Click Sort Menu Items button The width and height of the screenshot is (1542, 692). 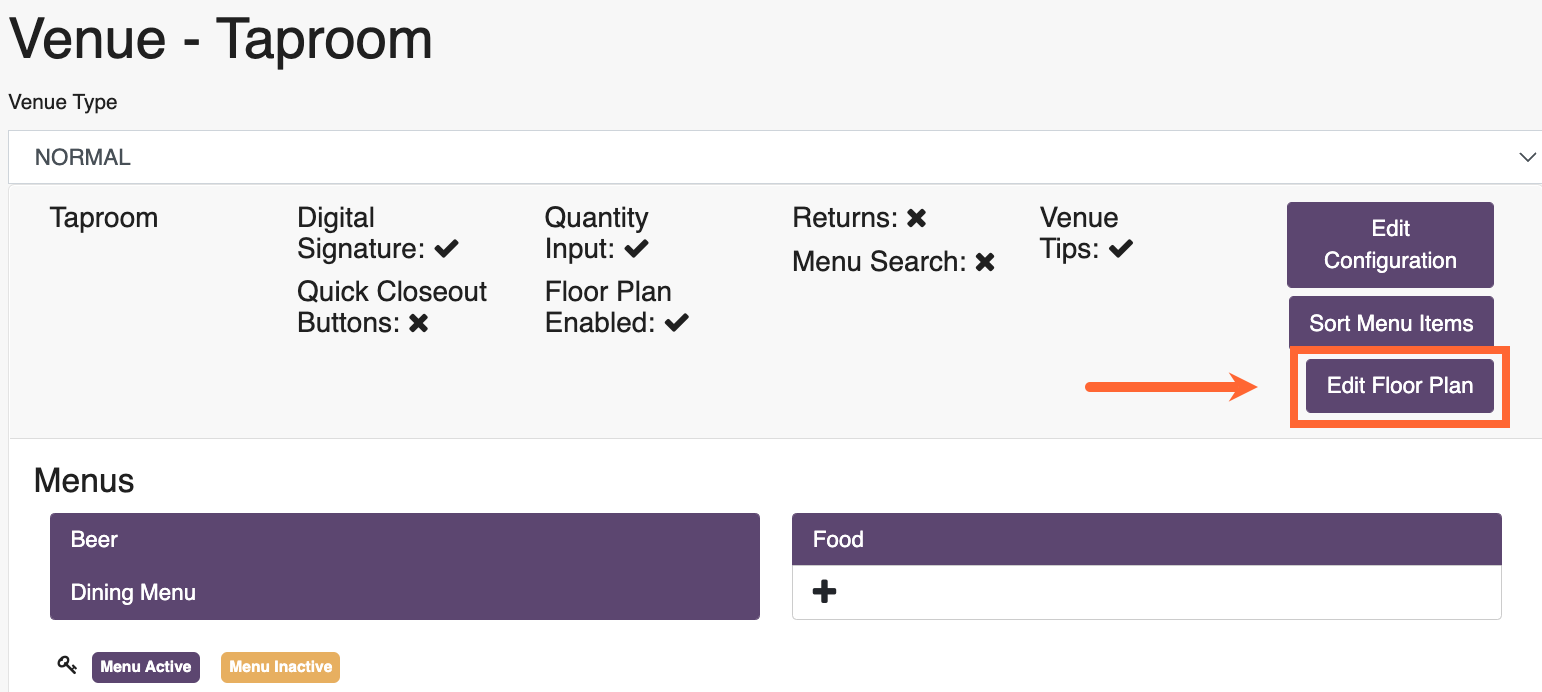pyautogui.click(x=1391, y=323)
